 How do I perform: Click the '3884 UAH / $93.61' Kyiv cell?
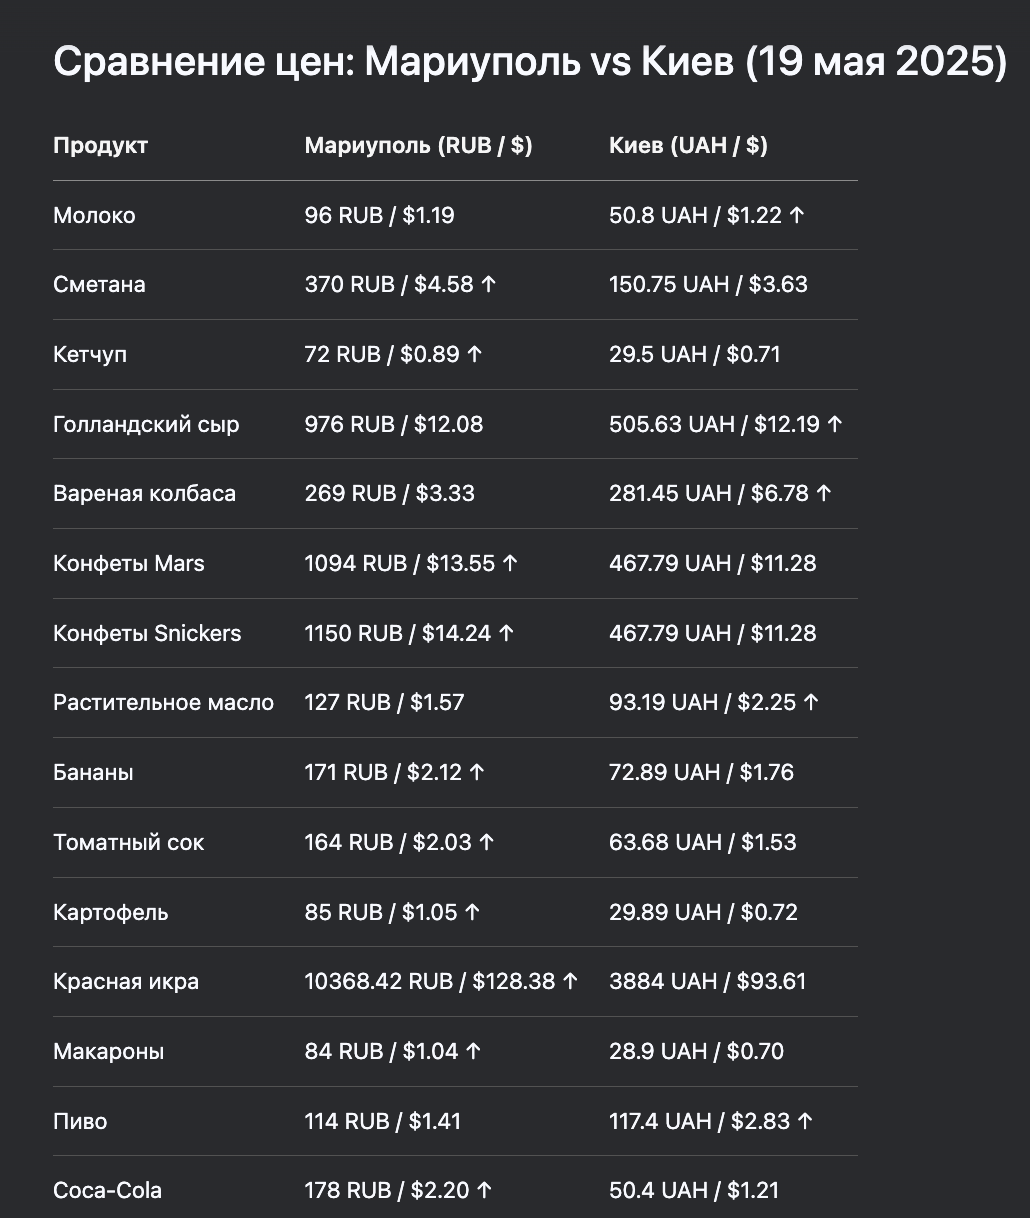(707, 981)
